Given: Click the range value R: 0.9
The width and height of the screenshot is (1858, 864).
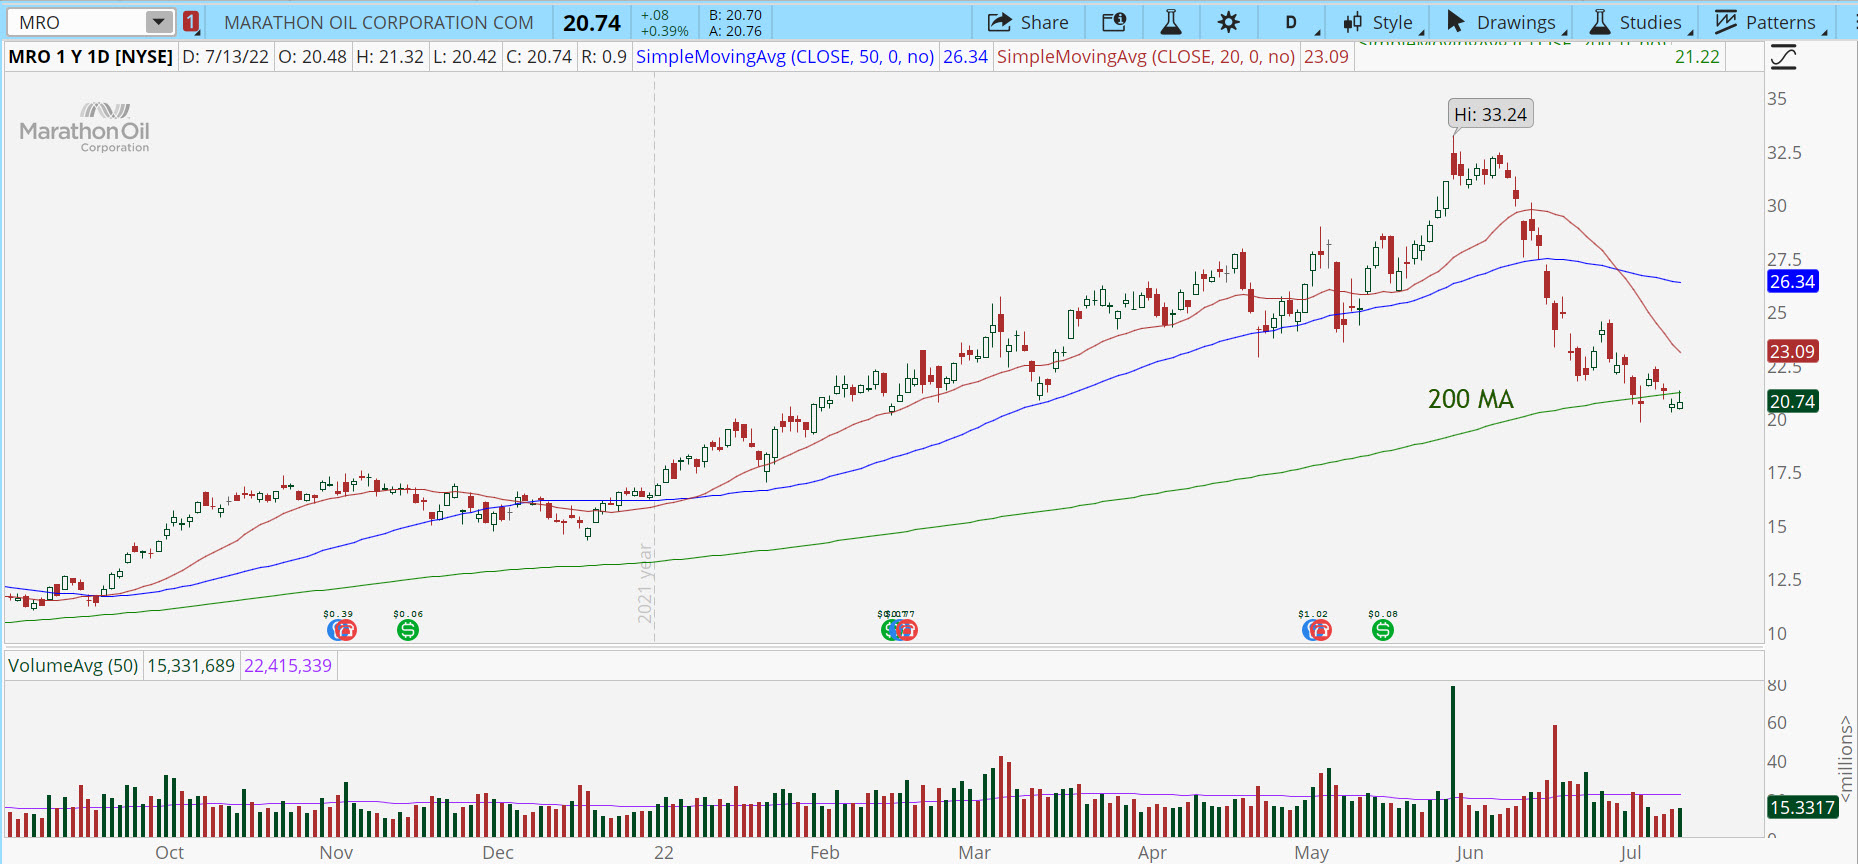Looking at the screenshot, I should [x=604, y=57].
